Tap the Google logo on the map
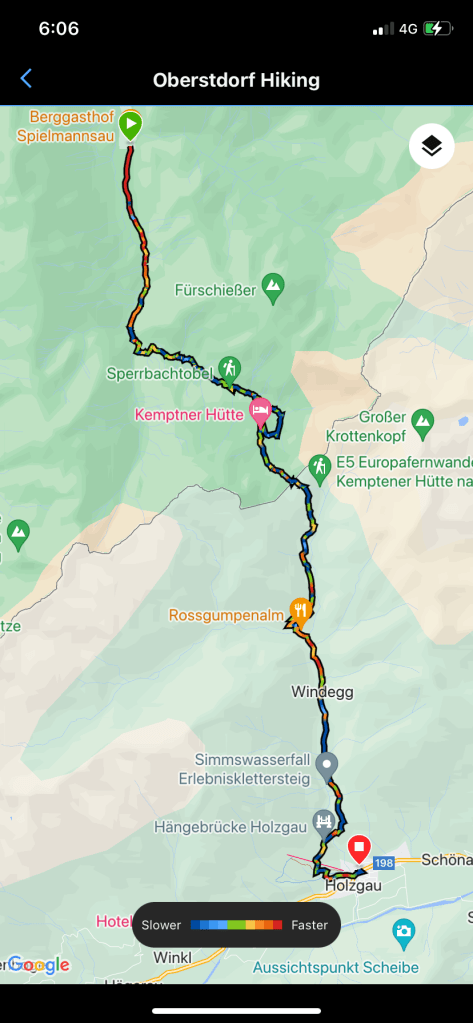 38,964
